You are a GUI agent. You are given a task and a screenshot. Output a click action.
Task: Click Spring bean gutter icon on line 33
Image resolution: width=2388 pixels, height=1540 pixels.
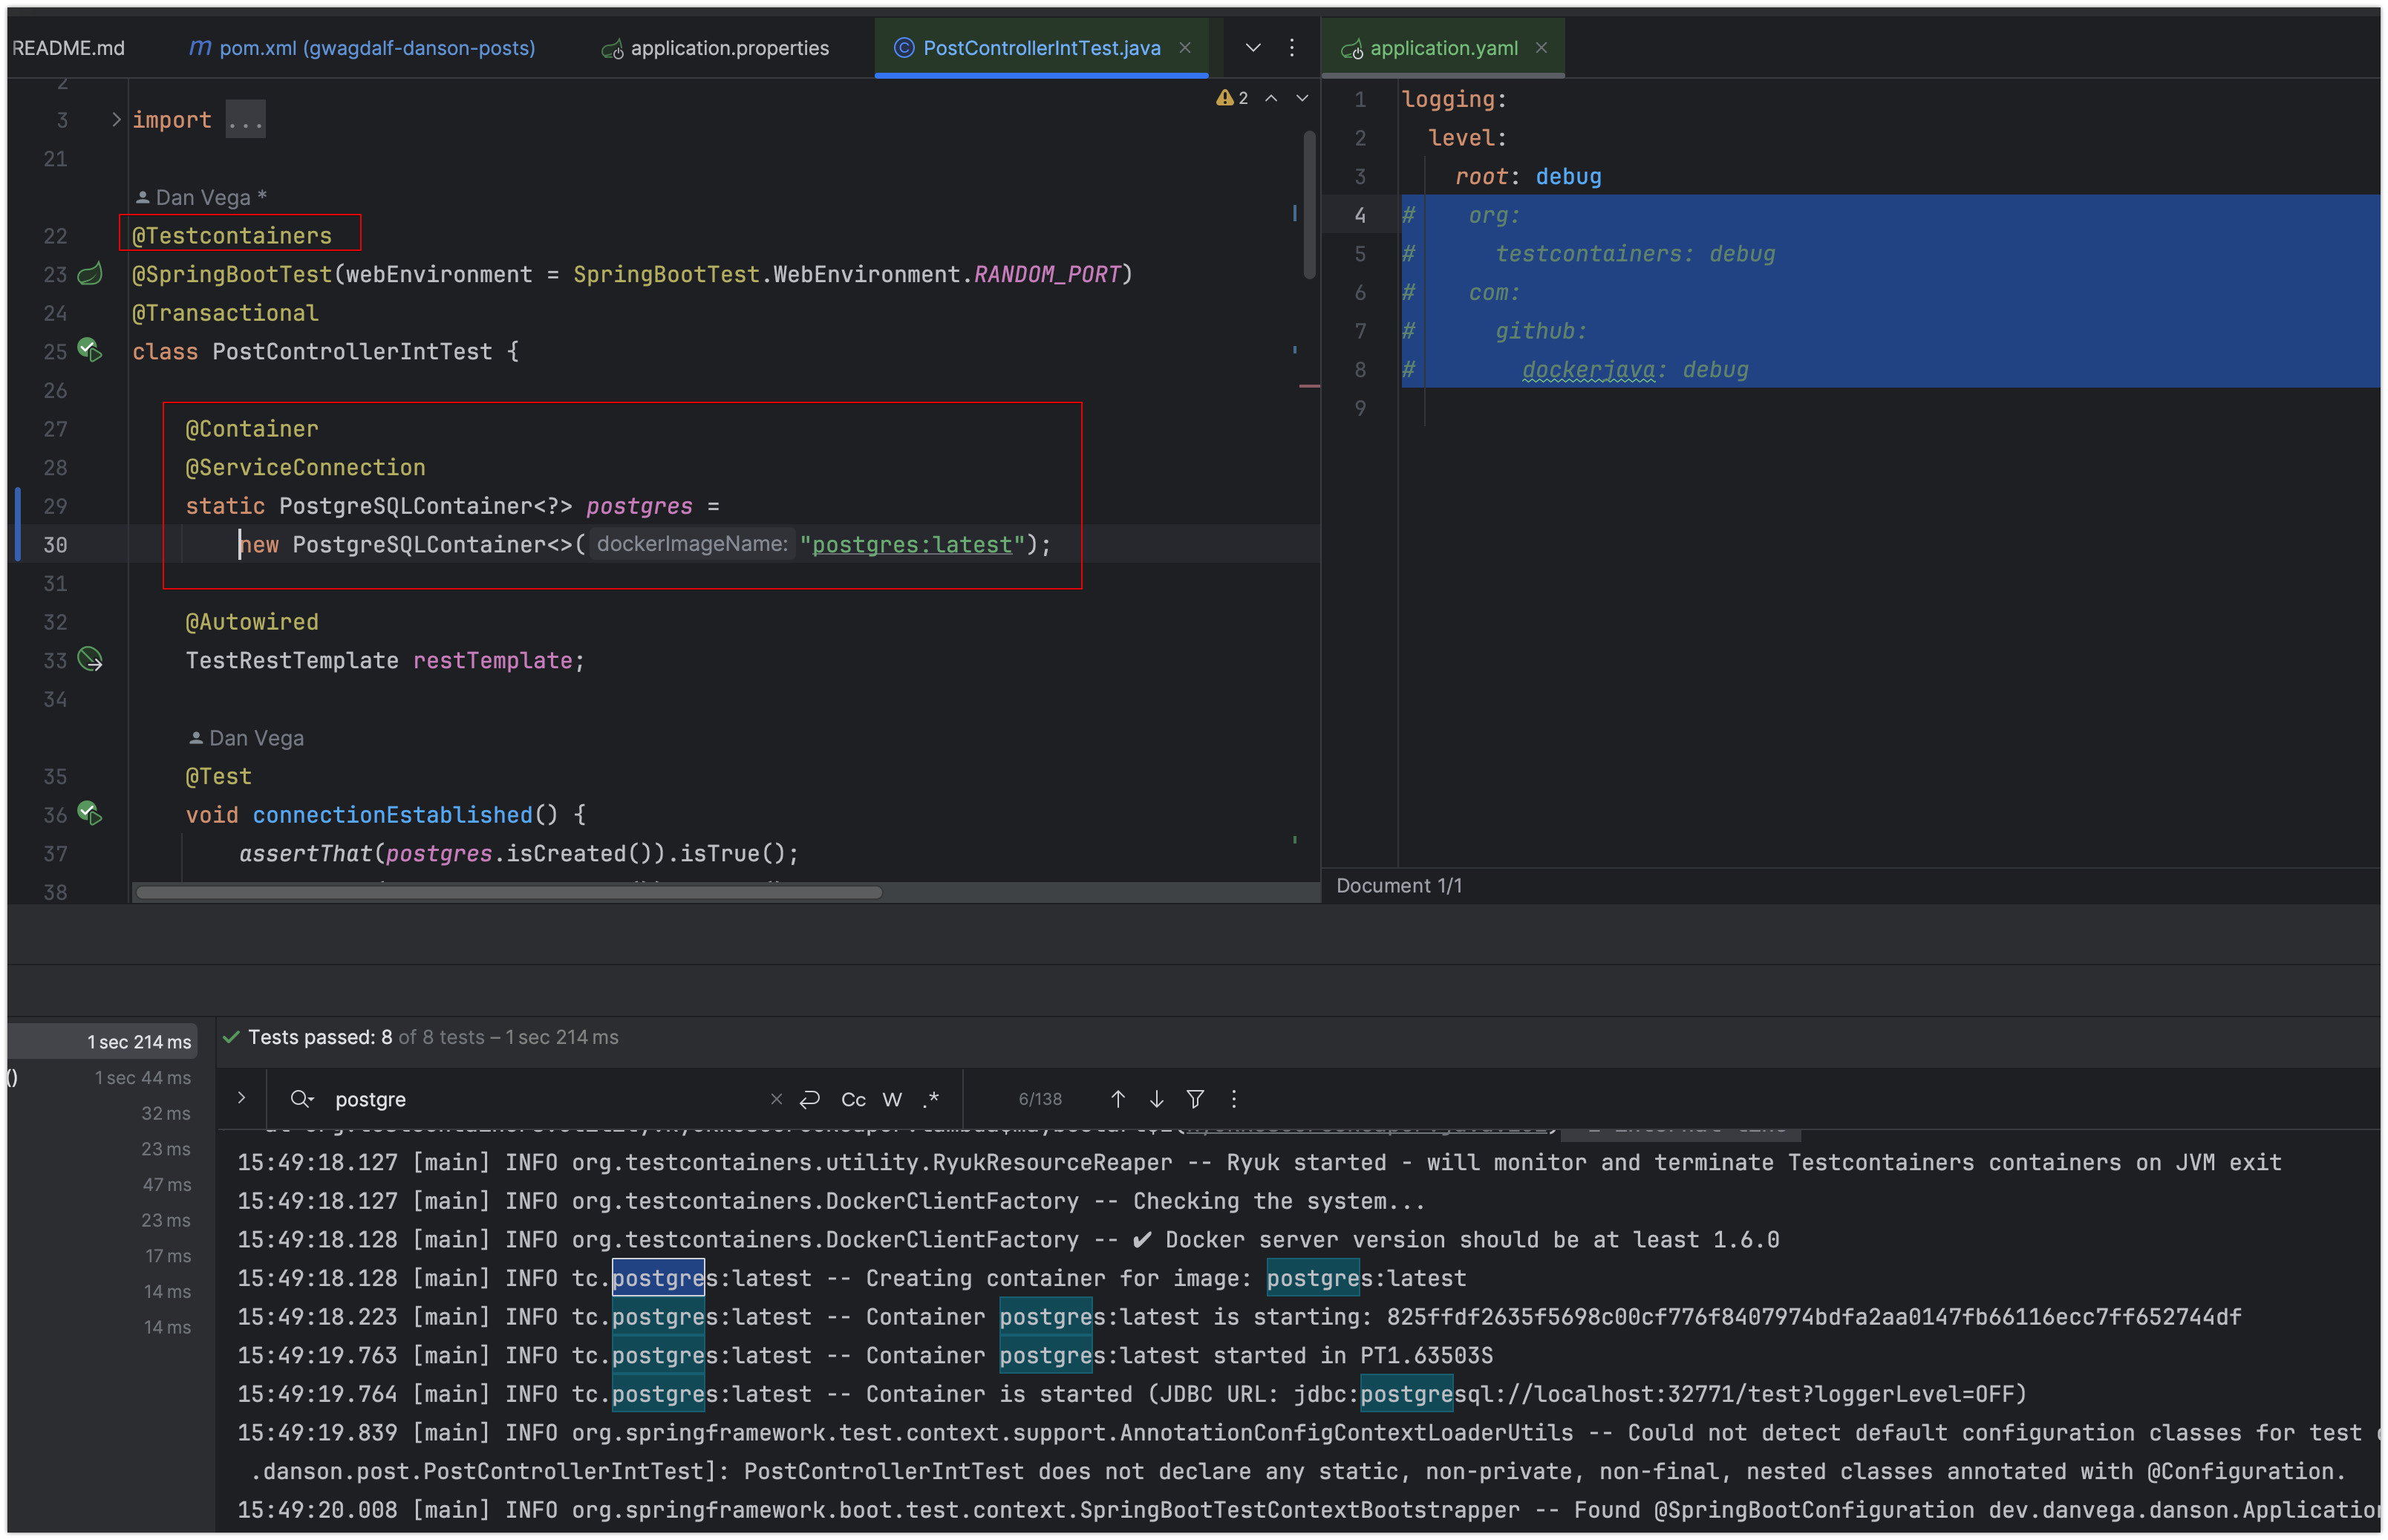click(90, 660)
